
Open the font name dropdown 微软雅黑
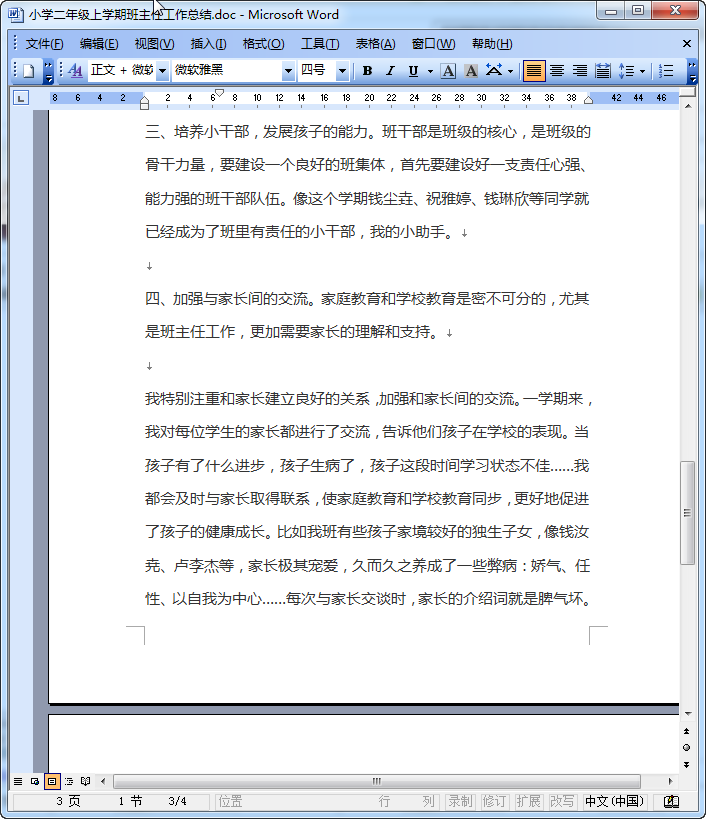(288, 71)
